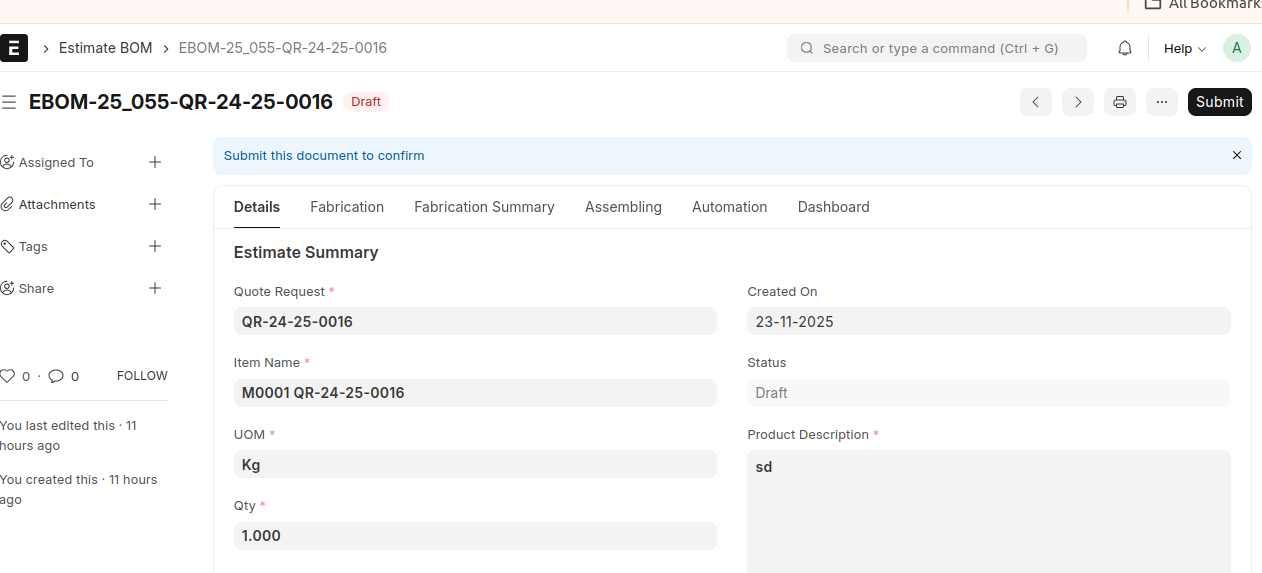Screen dimensions: 1262x573
Task: Click the print icon button
Action: pos(1120,102)
